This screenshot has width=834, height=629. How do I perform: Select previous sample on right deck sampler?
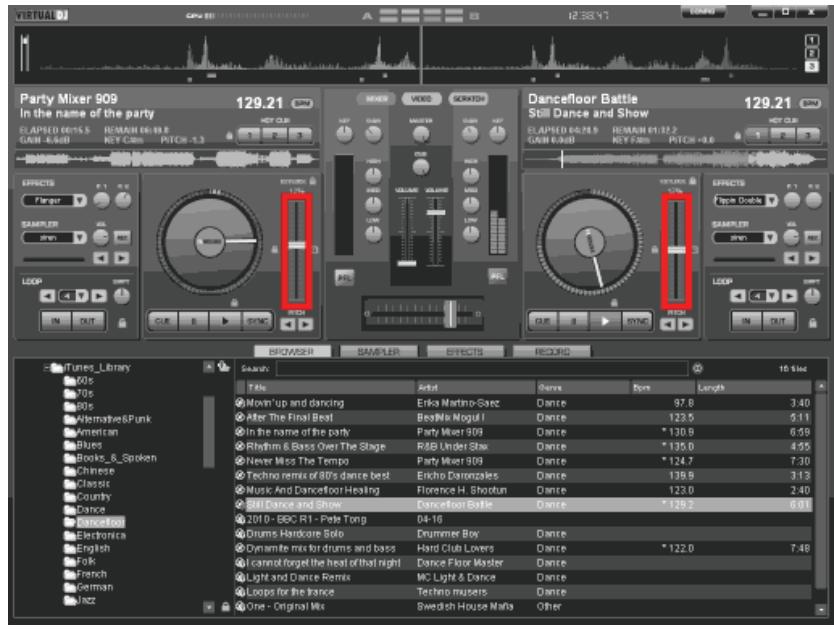[791, 258]
